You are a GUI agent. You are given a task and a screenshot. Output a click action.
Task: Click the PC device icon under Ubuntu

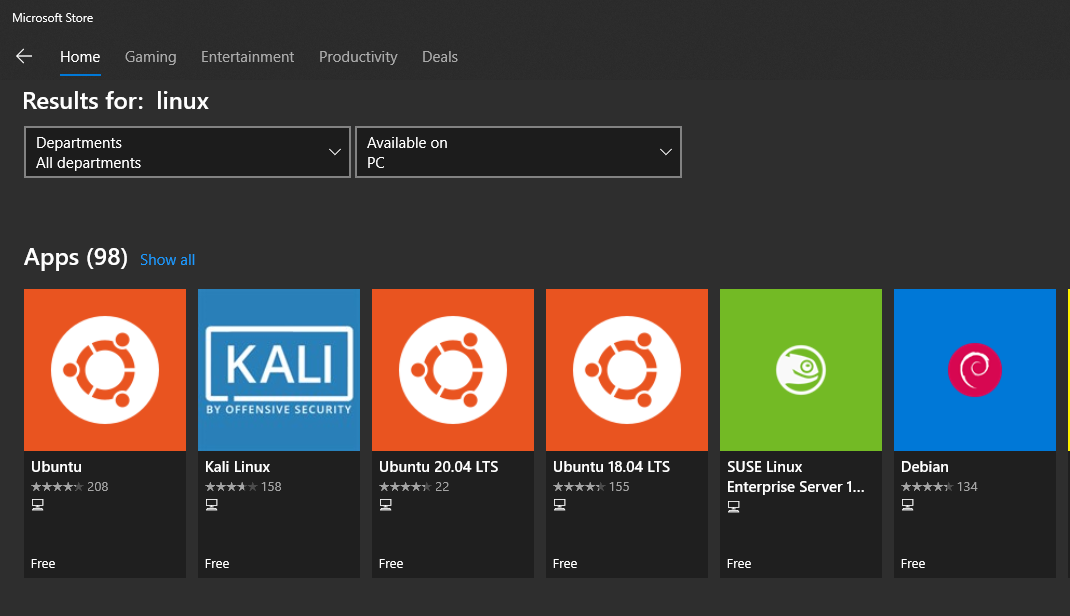pyautogui.click(x=38, y=505)
